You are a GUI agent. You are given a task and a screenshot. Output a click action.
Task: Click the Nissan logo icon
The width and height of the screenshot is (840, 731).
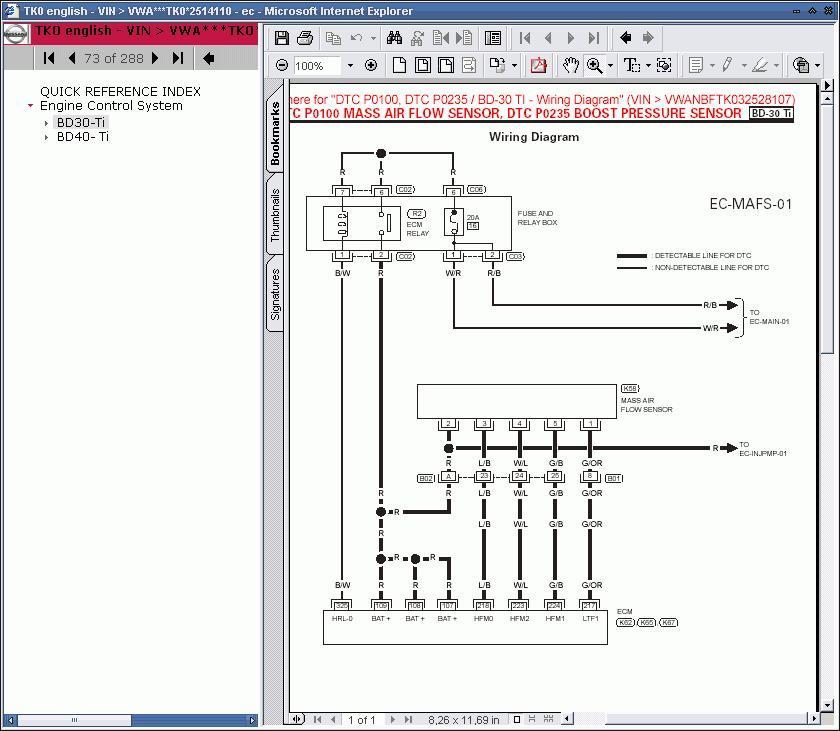tap(16, 34)
